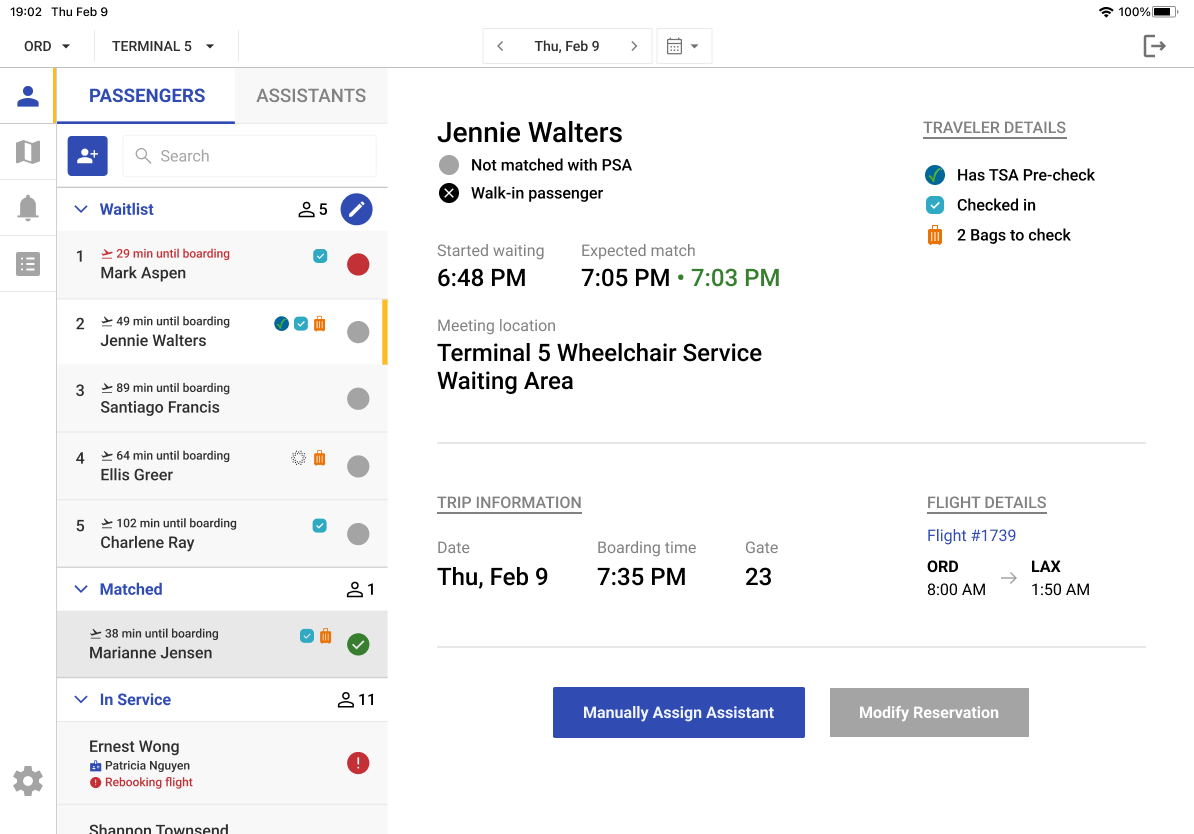The height and width of the screenshot is (834, 1194).
Task: Click TRIP INFORMATION heading
Action: (509, 503)
